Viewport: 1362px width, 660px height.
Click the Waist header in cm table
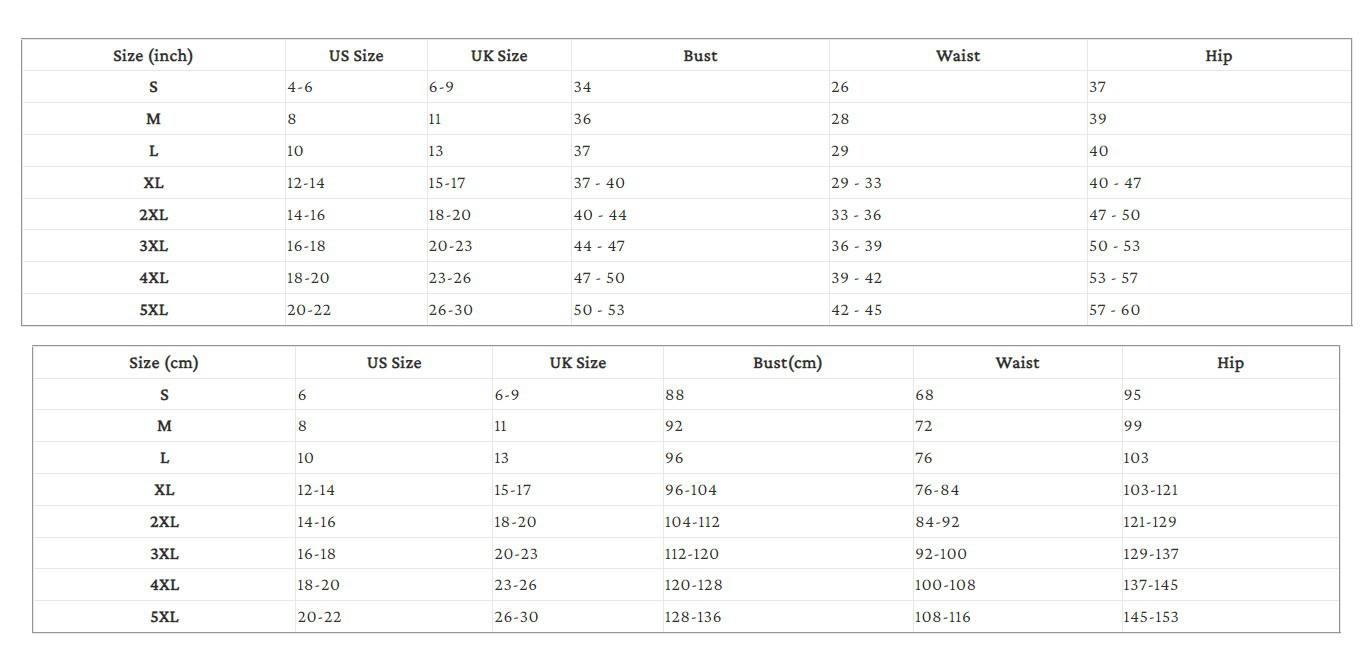pyautogui.click(x=1017, y=363)
